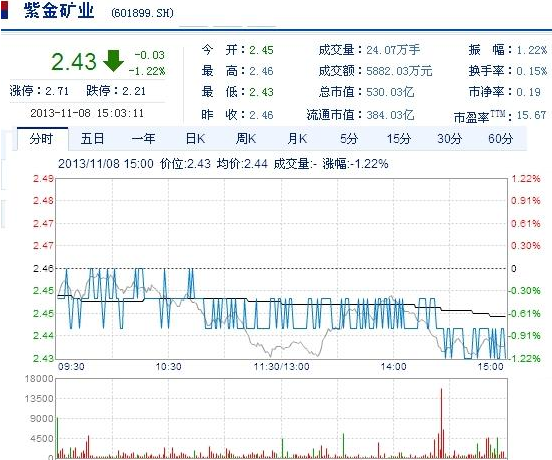Click the 成交量 value 24.07万手
The width and height of the screenshot is (552, 460).
pos(393,50)
